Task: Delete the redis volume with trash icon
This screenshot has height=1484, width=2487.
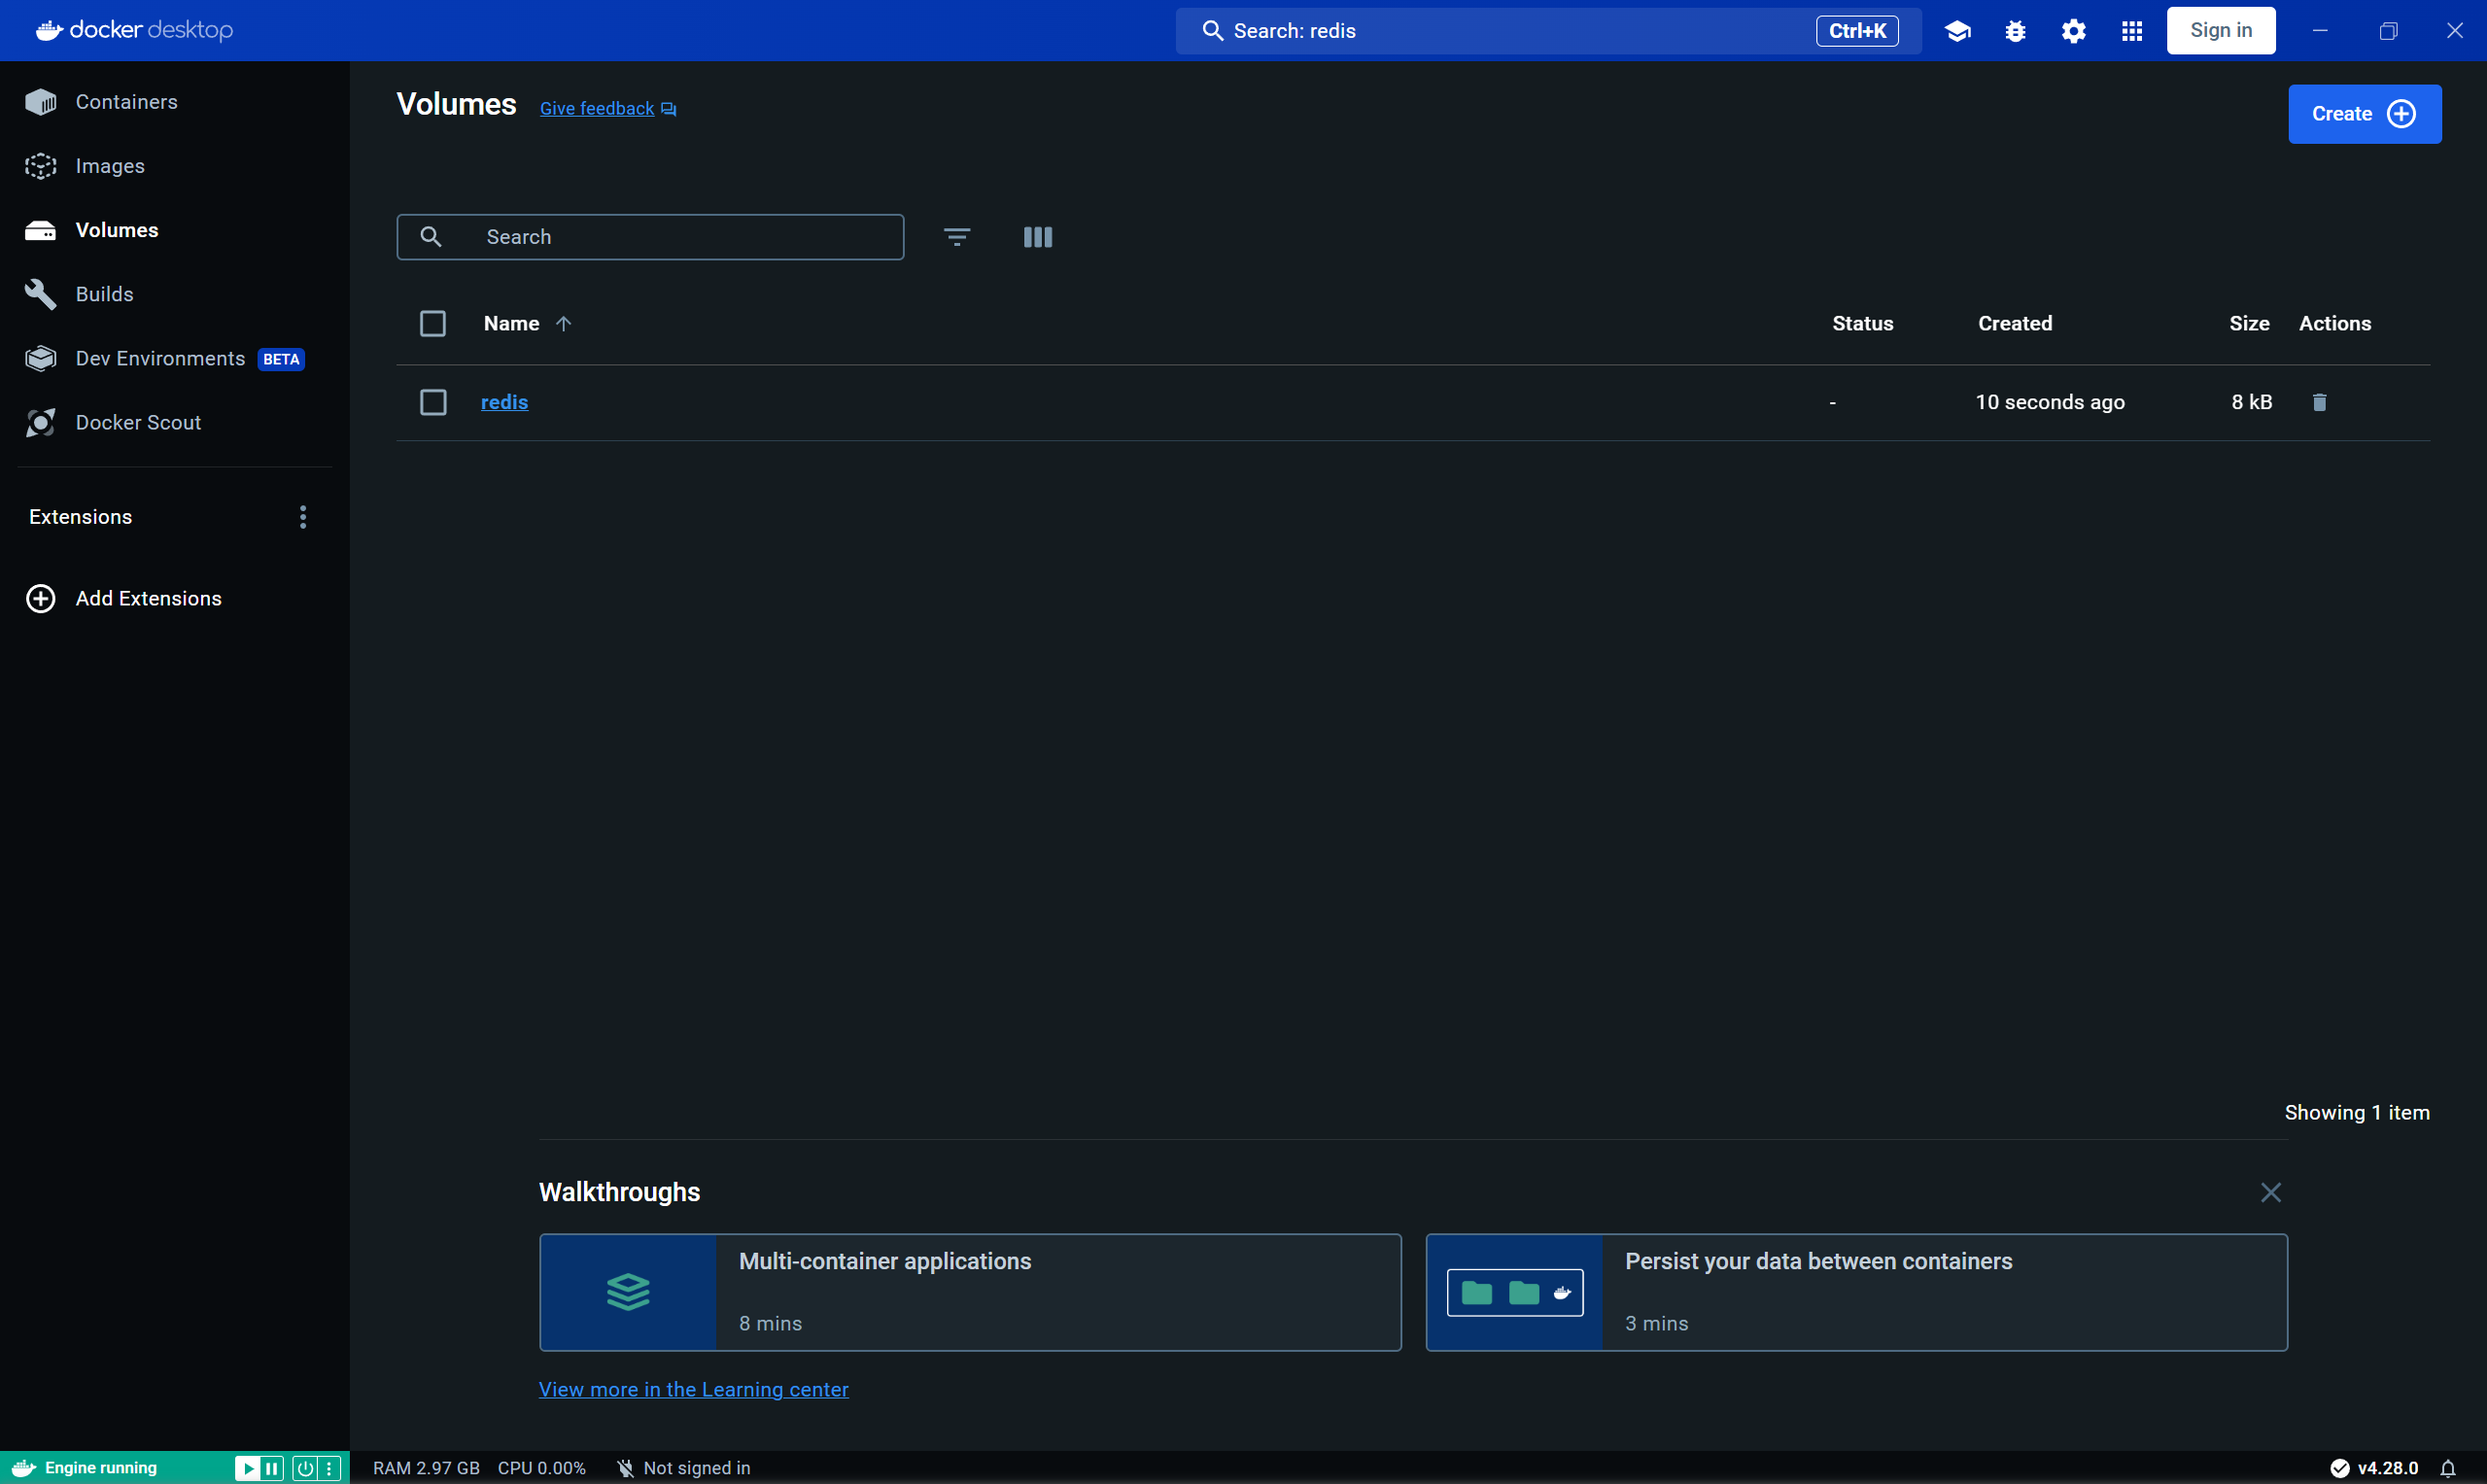Action: tap(2319, 402)
